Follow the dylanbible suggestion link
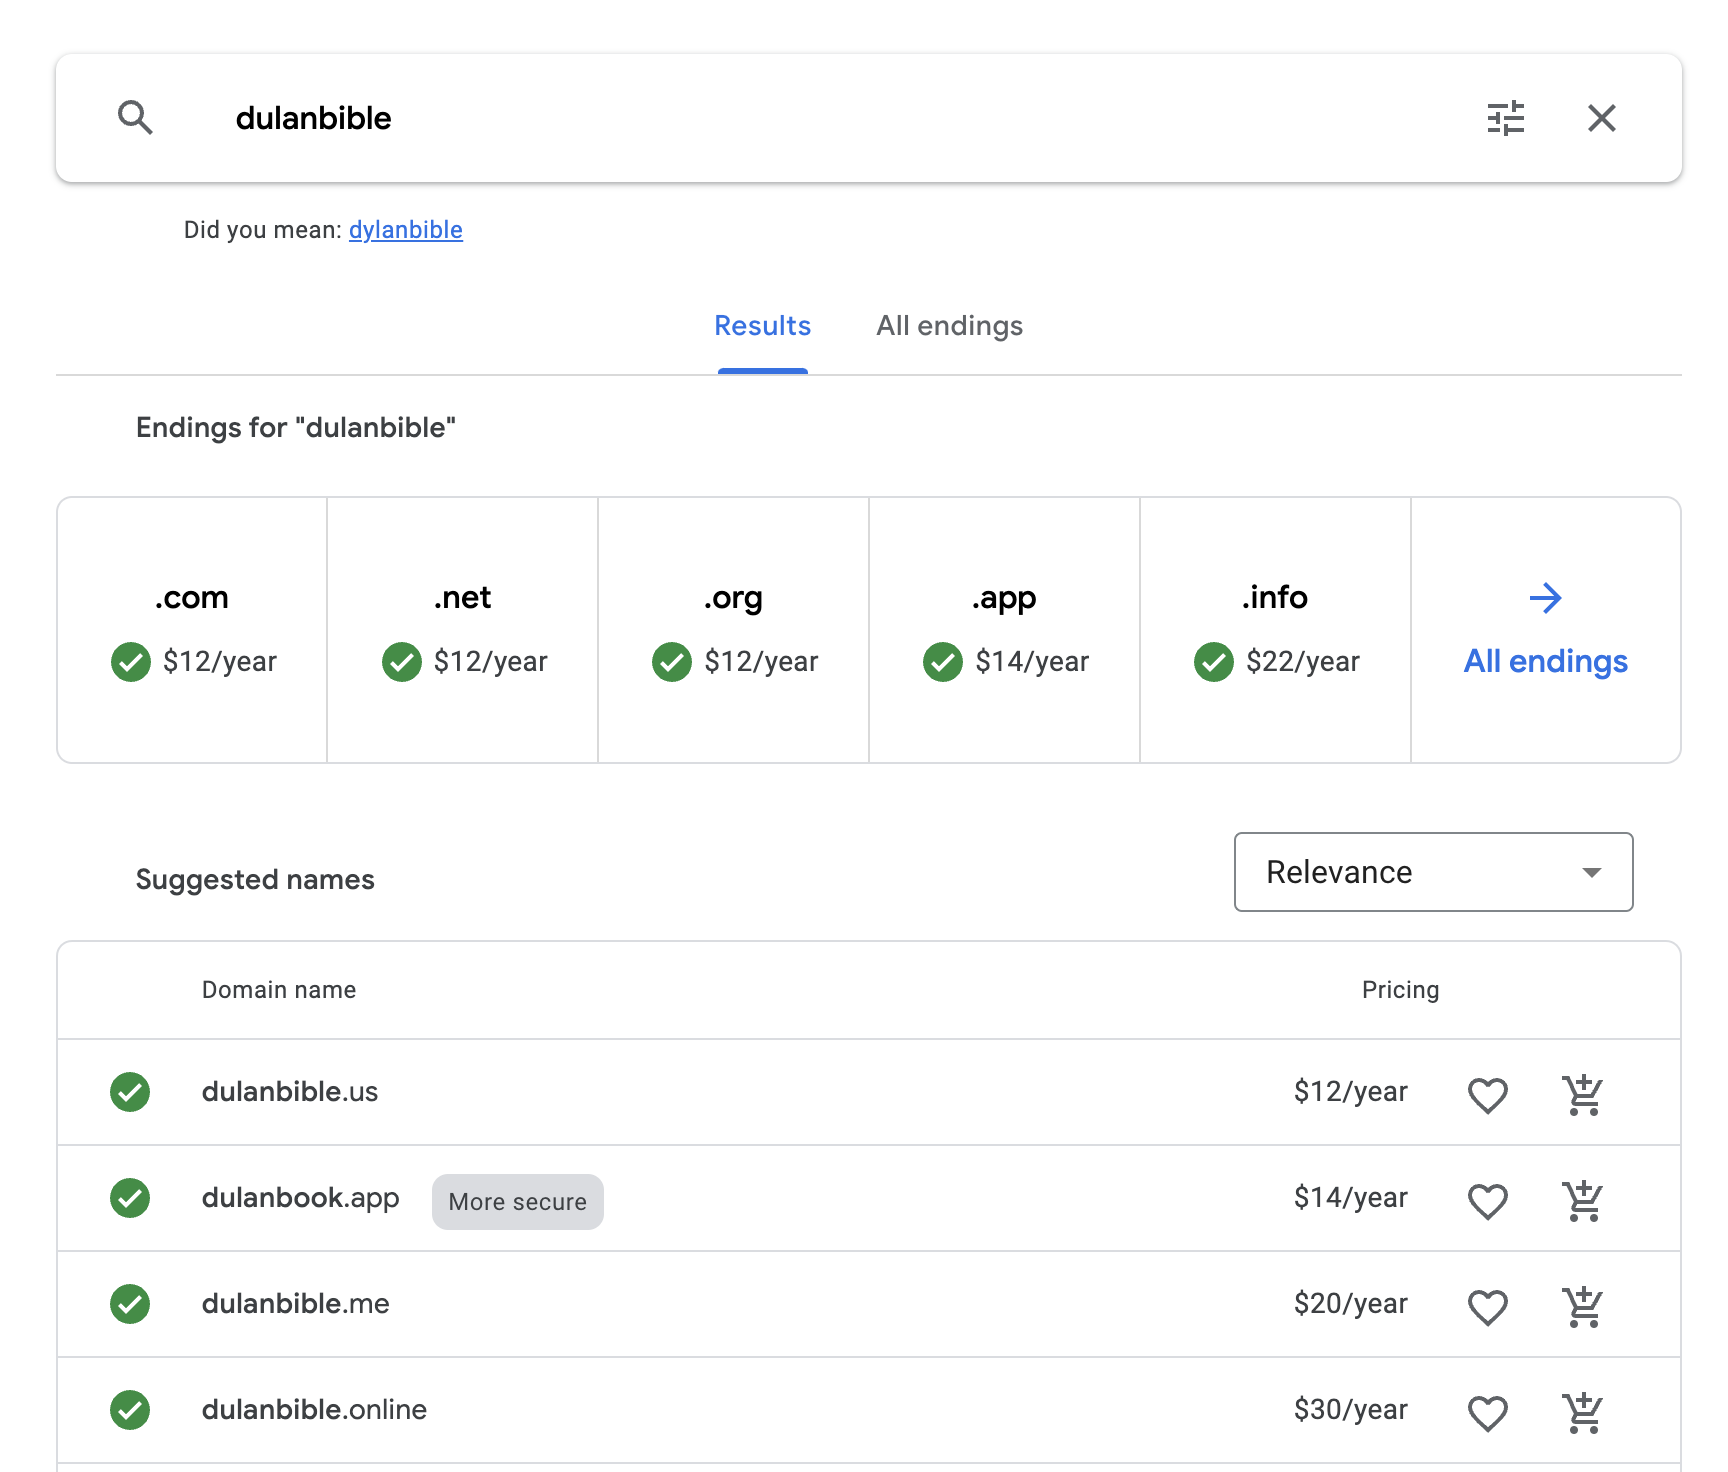 pyautogui.click(x=405, y=230)
